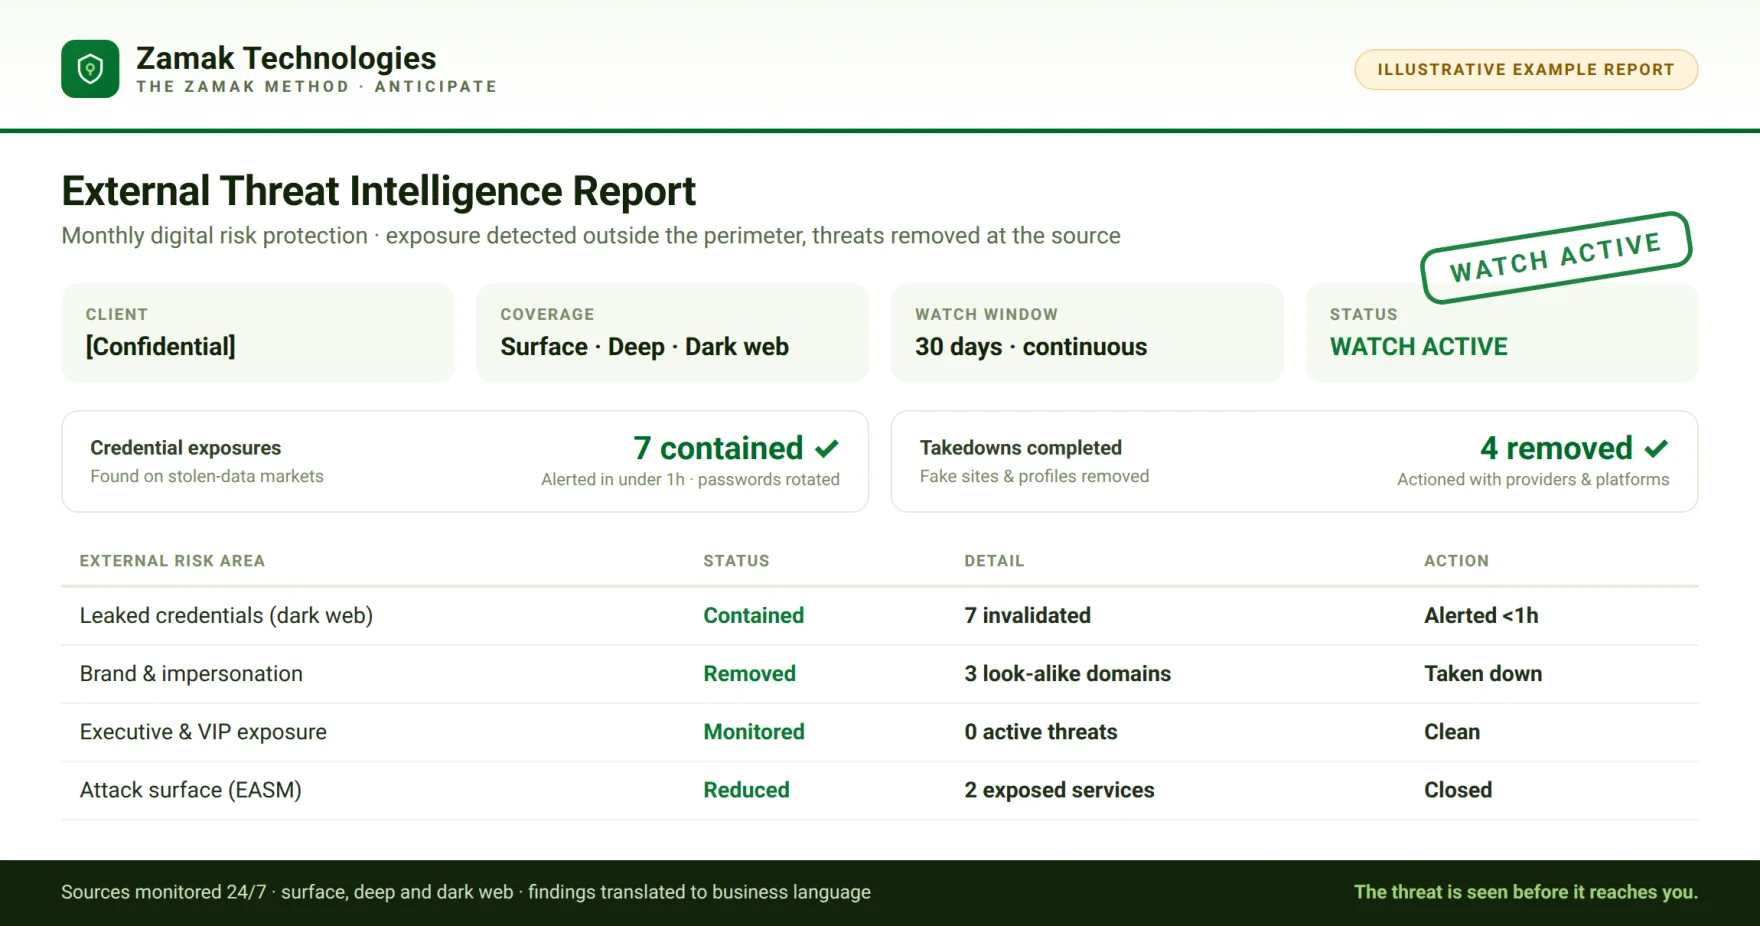Select the Leaked credentials (dark web) row
The width and height of the screenshot is (1760, 926).
[880, 616]
